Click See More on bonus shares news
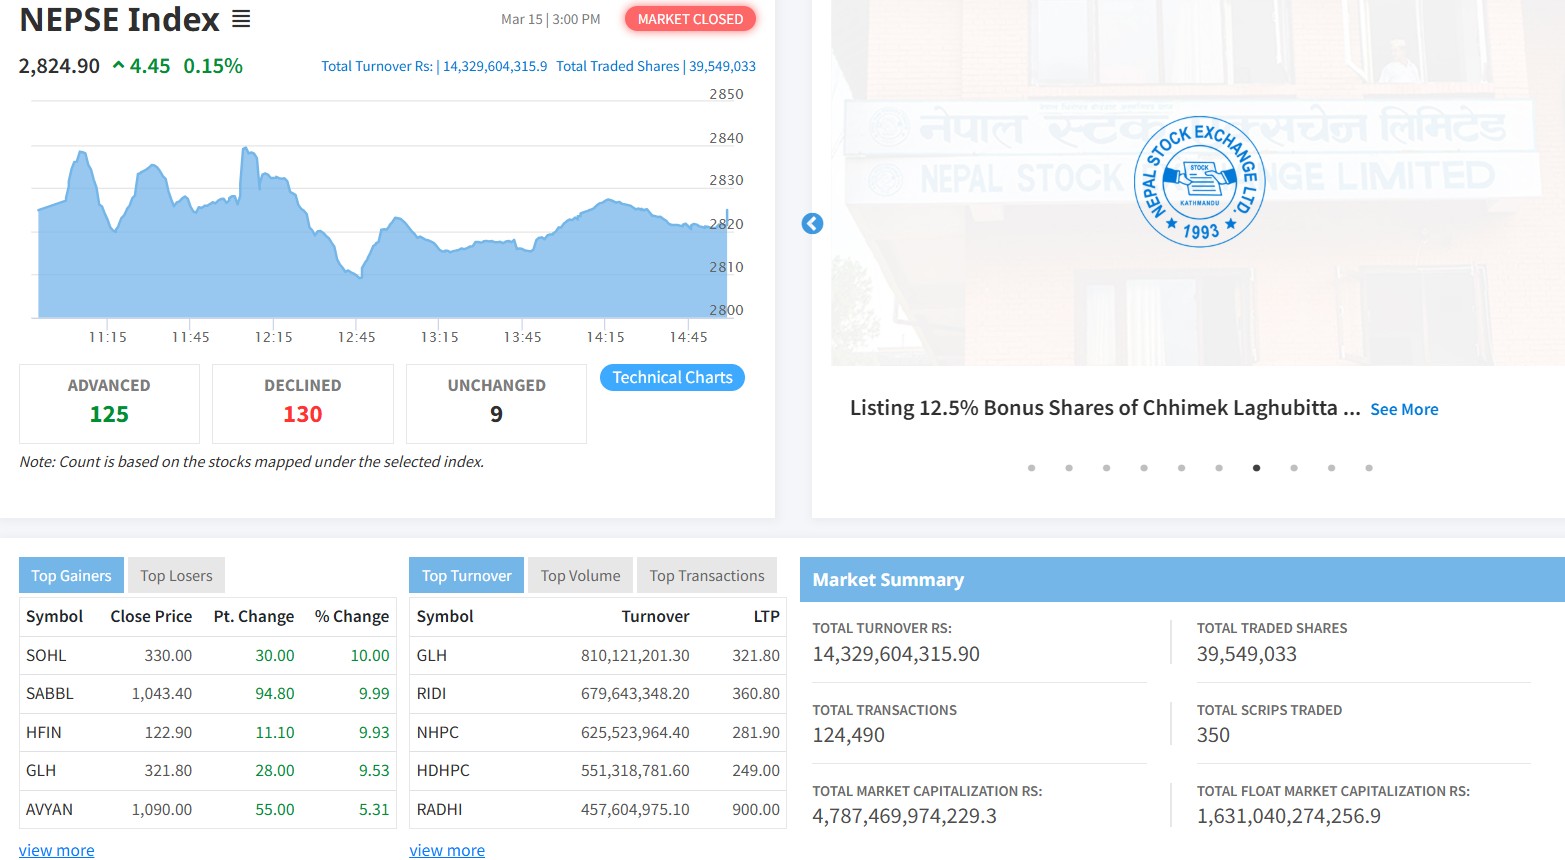This screenshot has width=1565, height=860. [1404, 409]
